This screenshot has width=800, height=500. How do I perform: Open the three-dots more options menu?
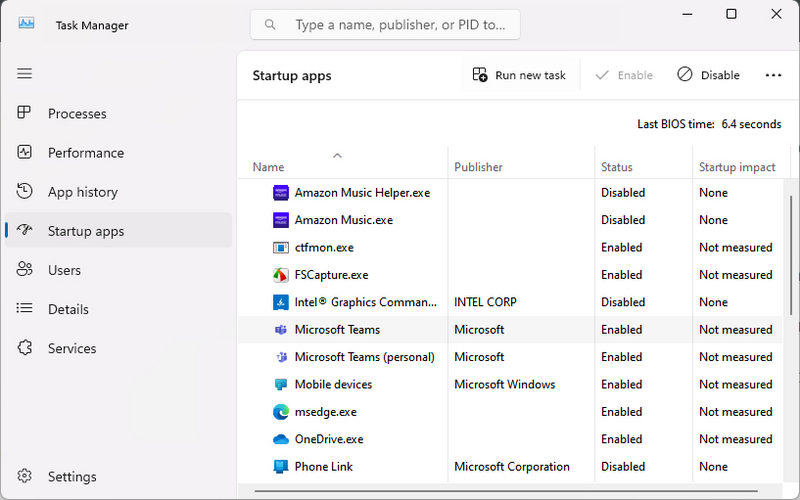[773, 75]
